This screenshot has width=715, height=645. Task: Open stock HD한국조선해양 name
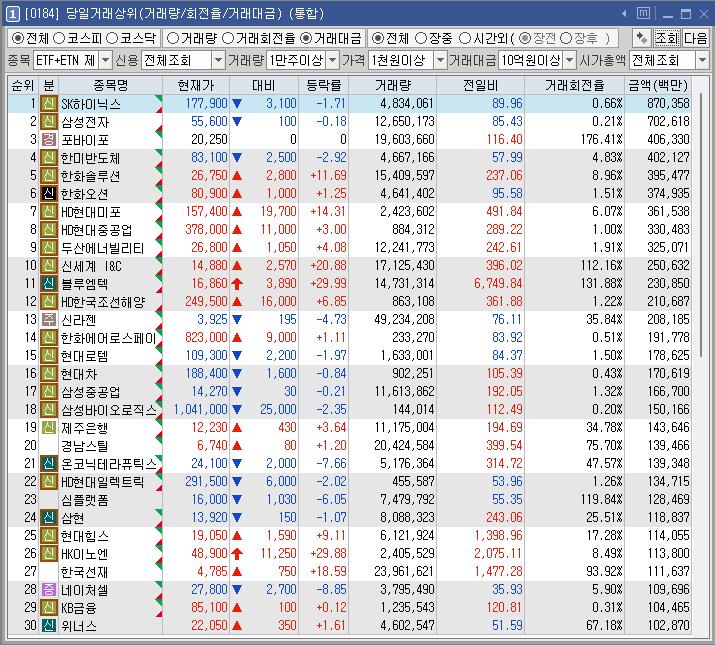[103, 302]
